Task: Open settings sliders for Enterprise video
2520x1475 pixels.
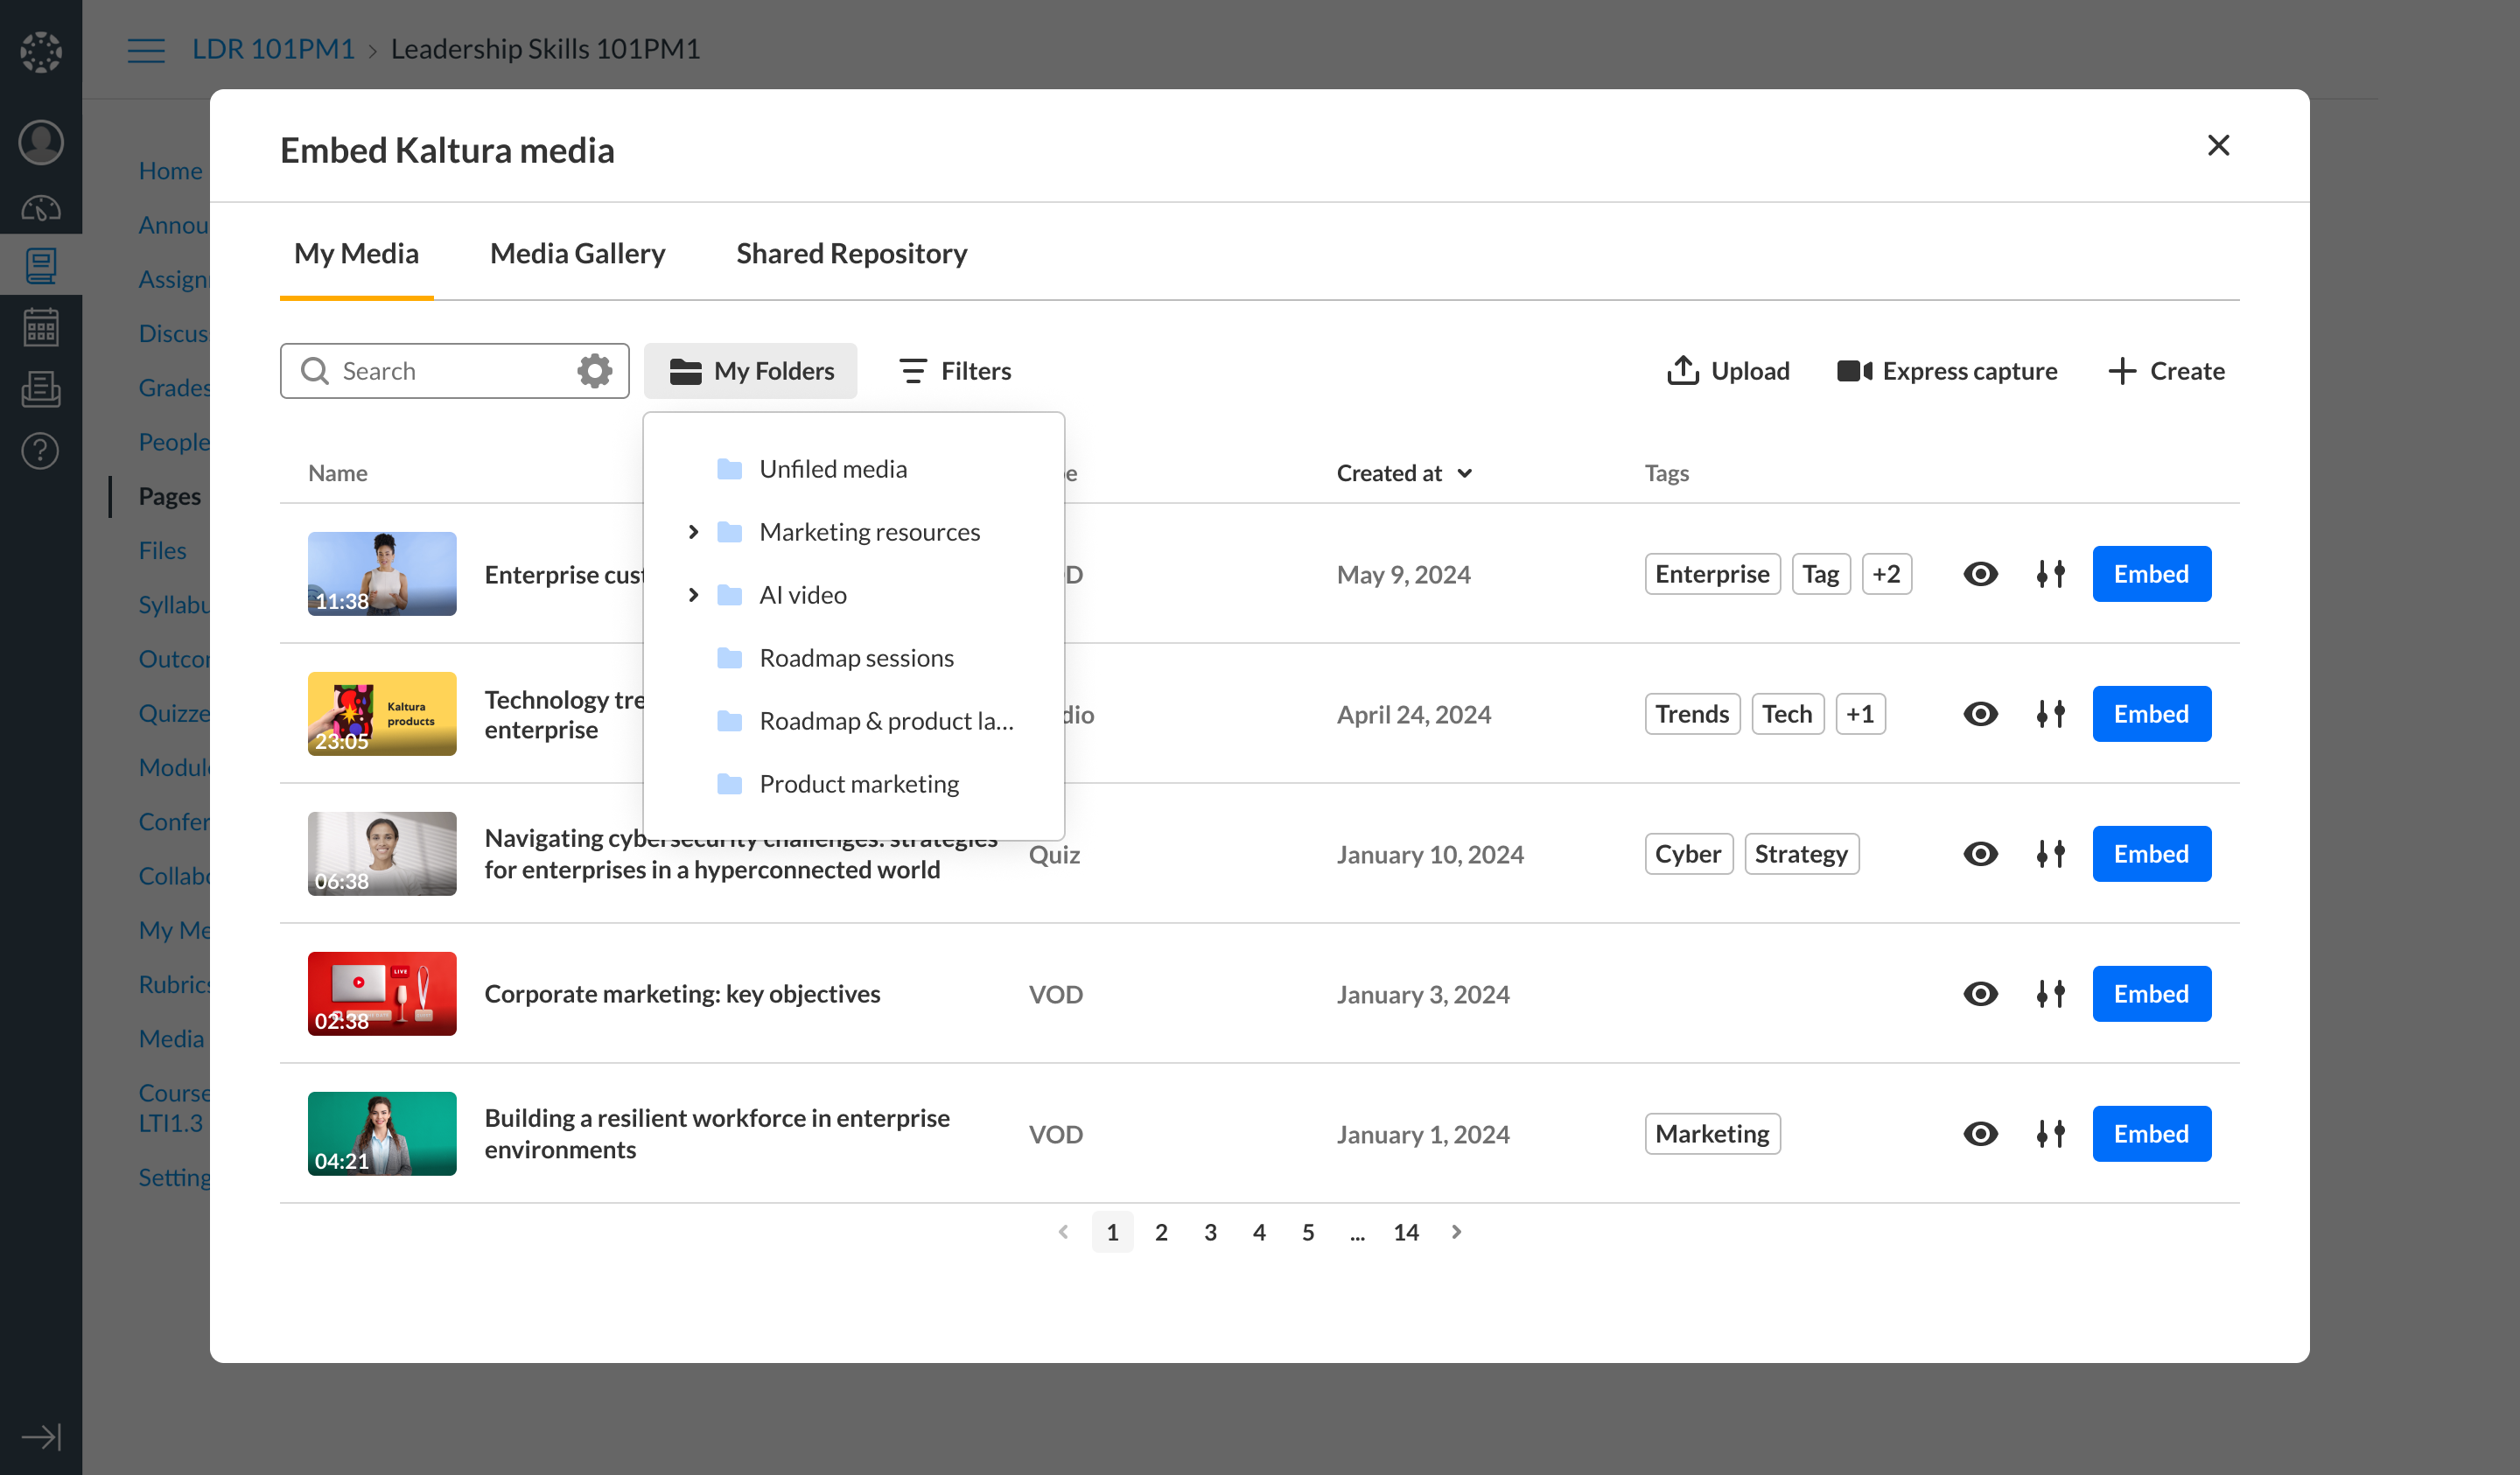Action: 2050,574
